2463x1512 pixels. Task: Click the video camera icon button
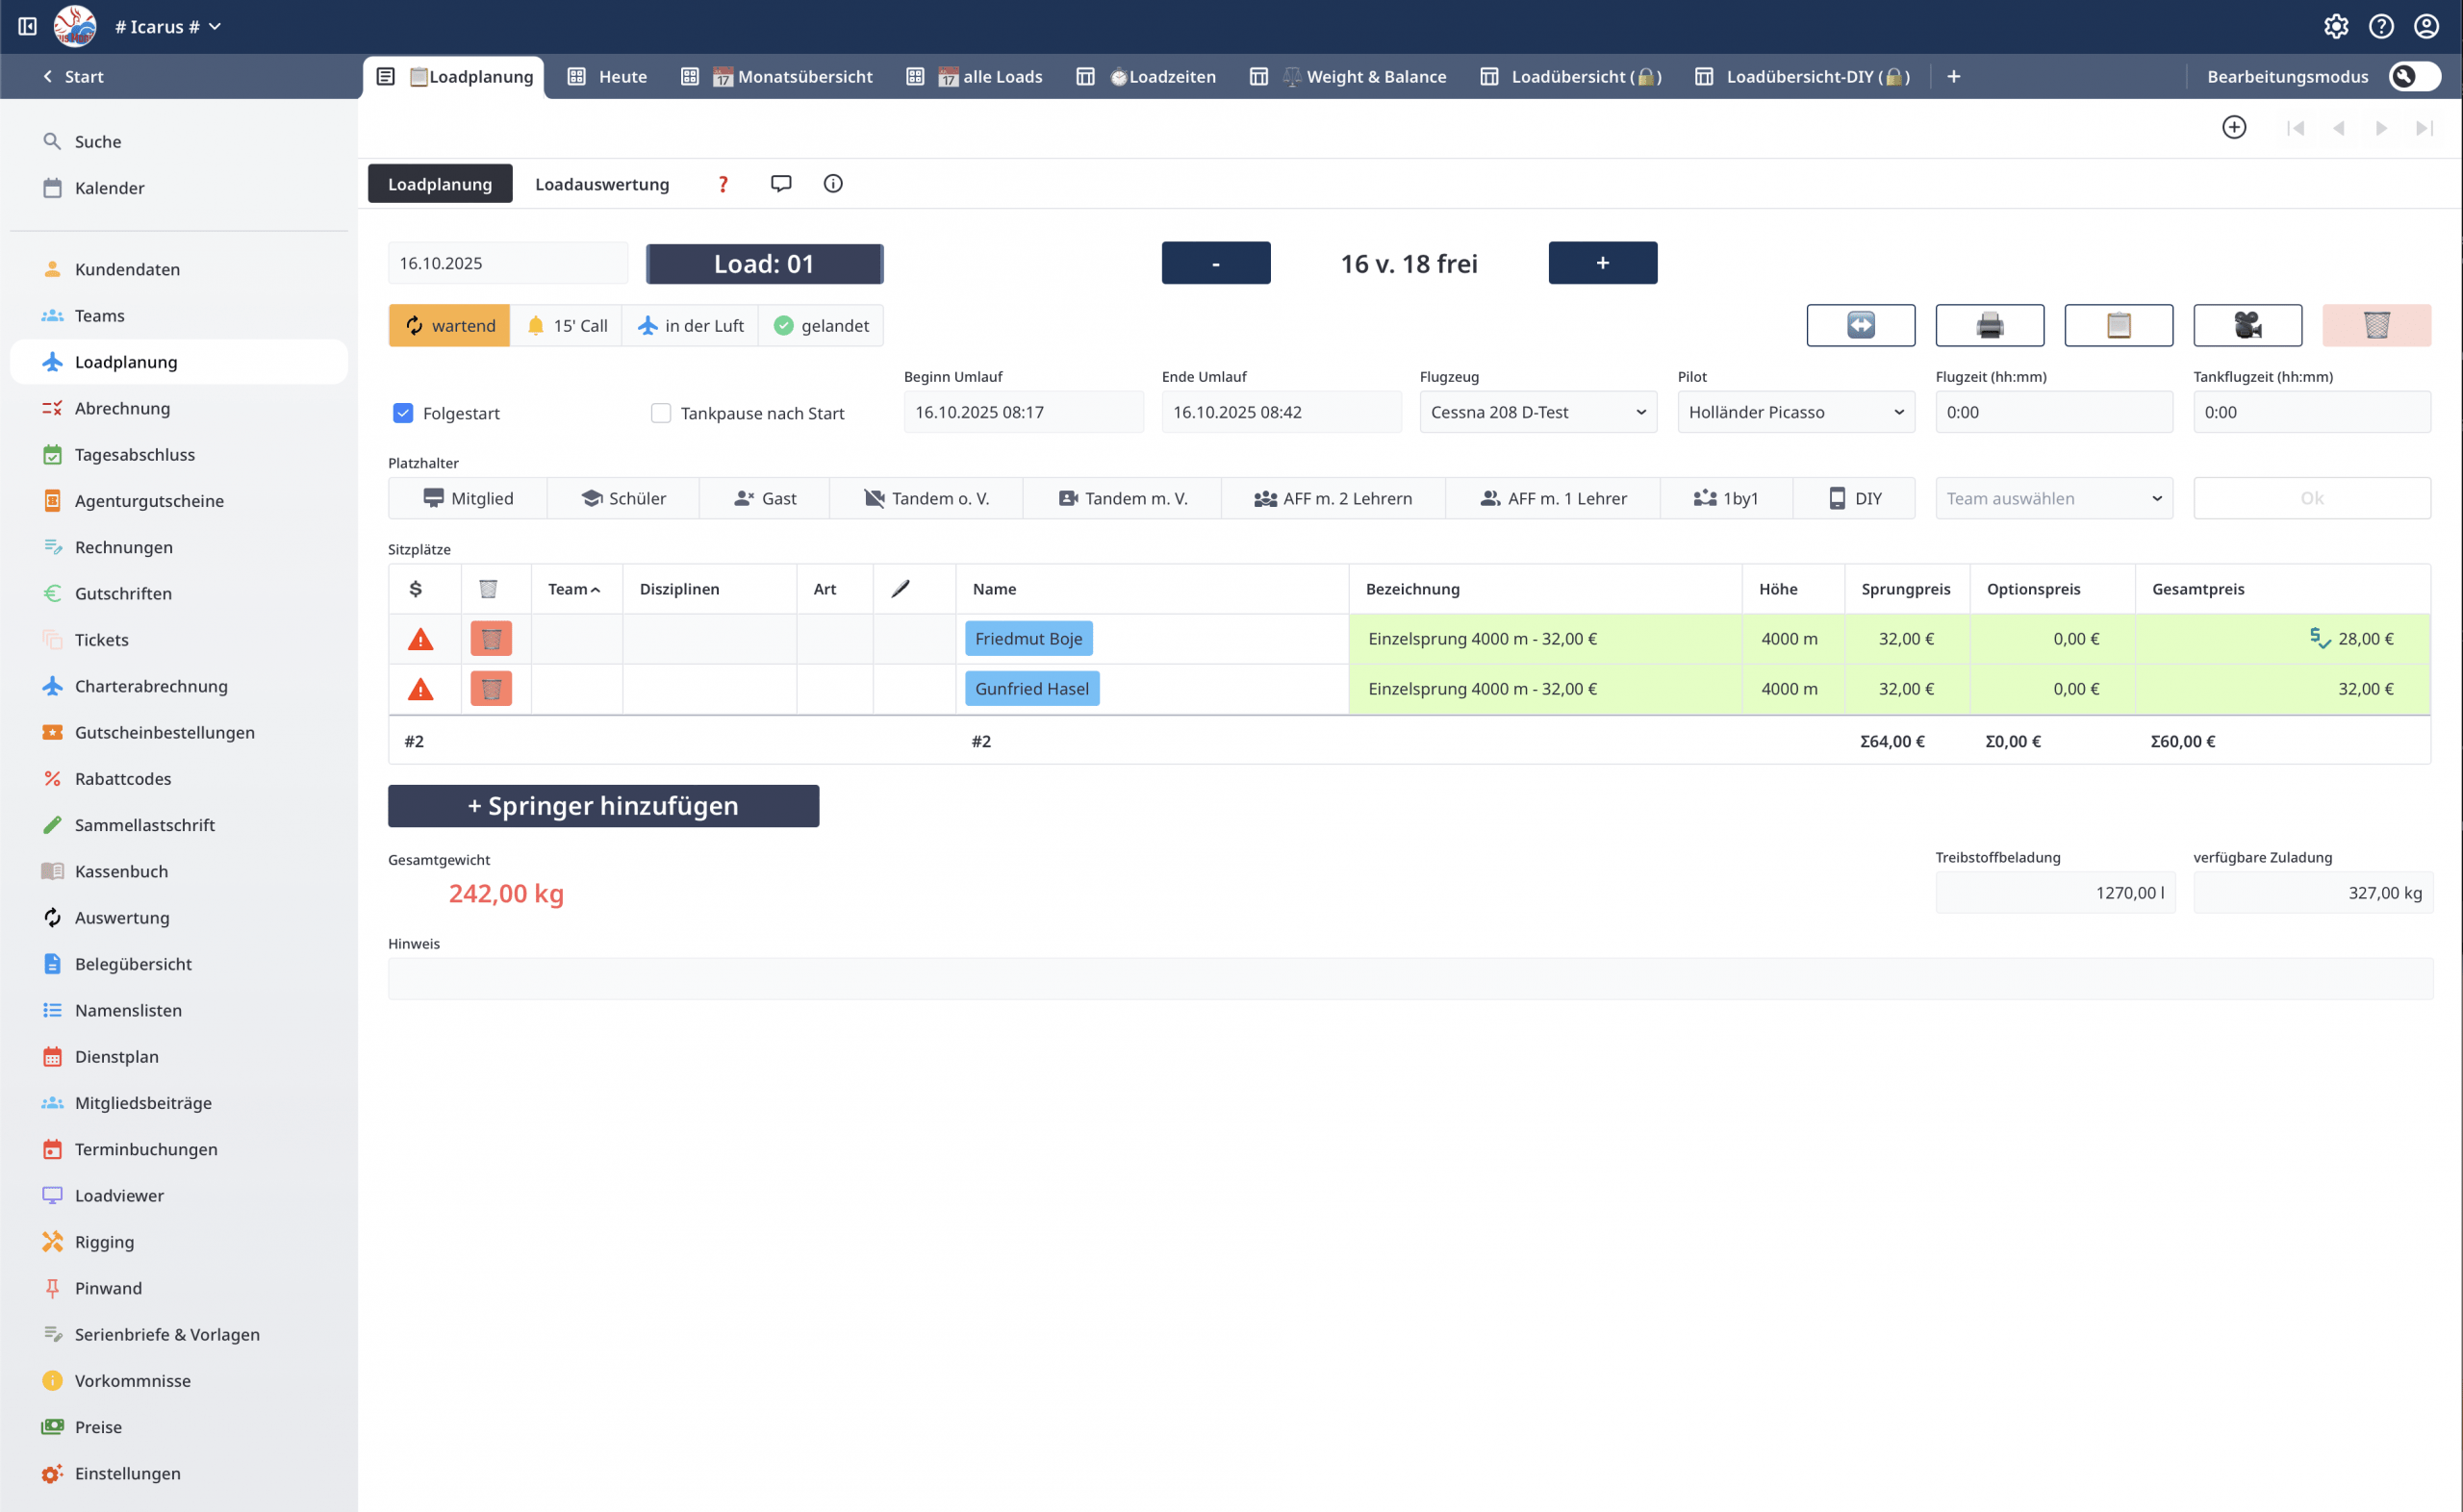[x=2247, y=325]
